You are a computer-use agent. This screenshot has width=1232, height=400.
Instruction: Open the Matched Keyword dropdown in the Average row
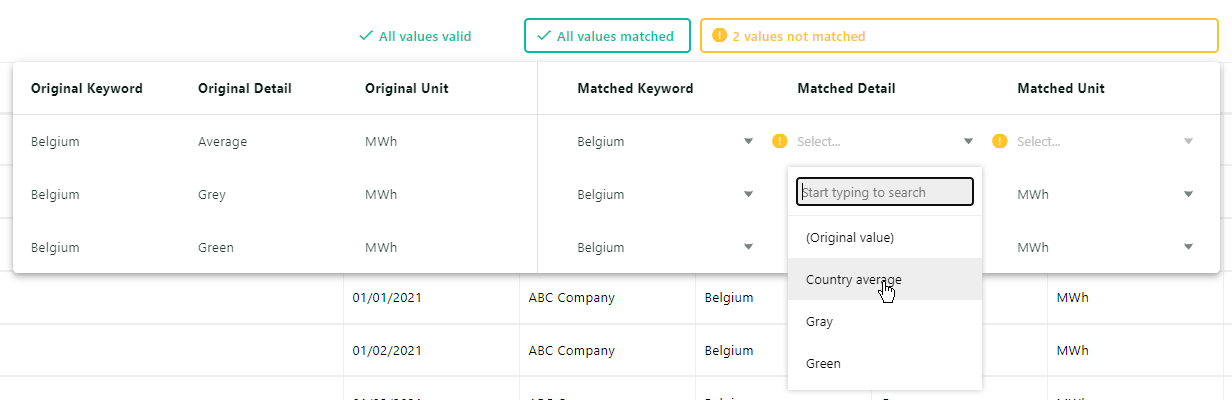[x=748, y=142]
